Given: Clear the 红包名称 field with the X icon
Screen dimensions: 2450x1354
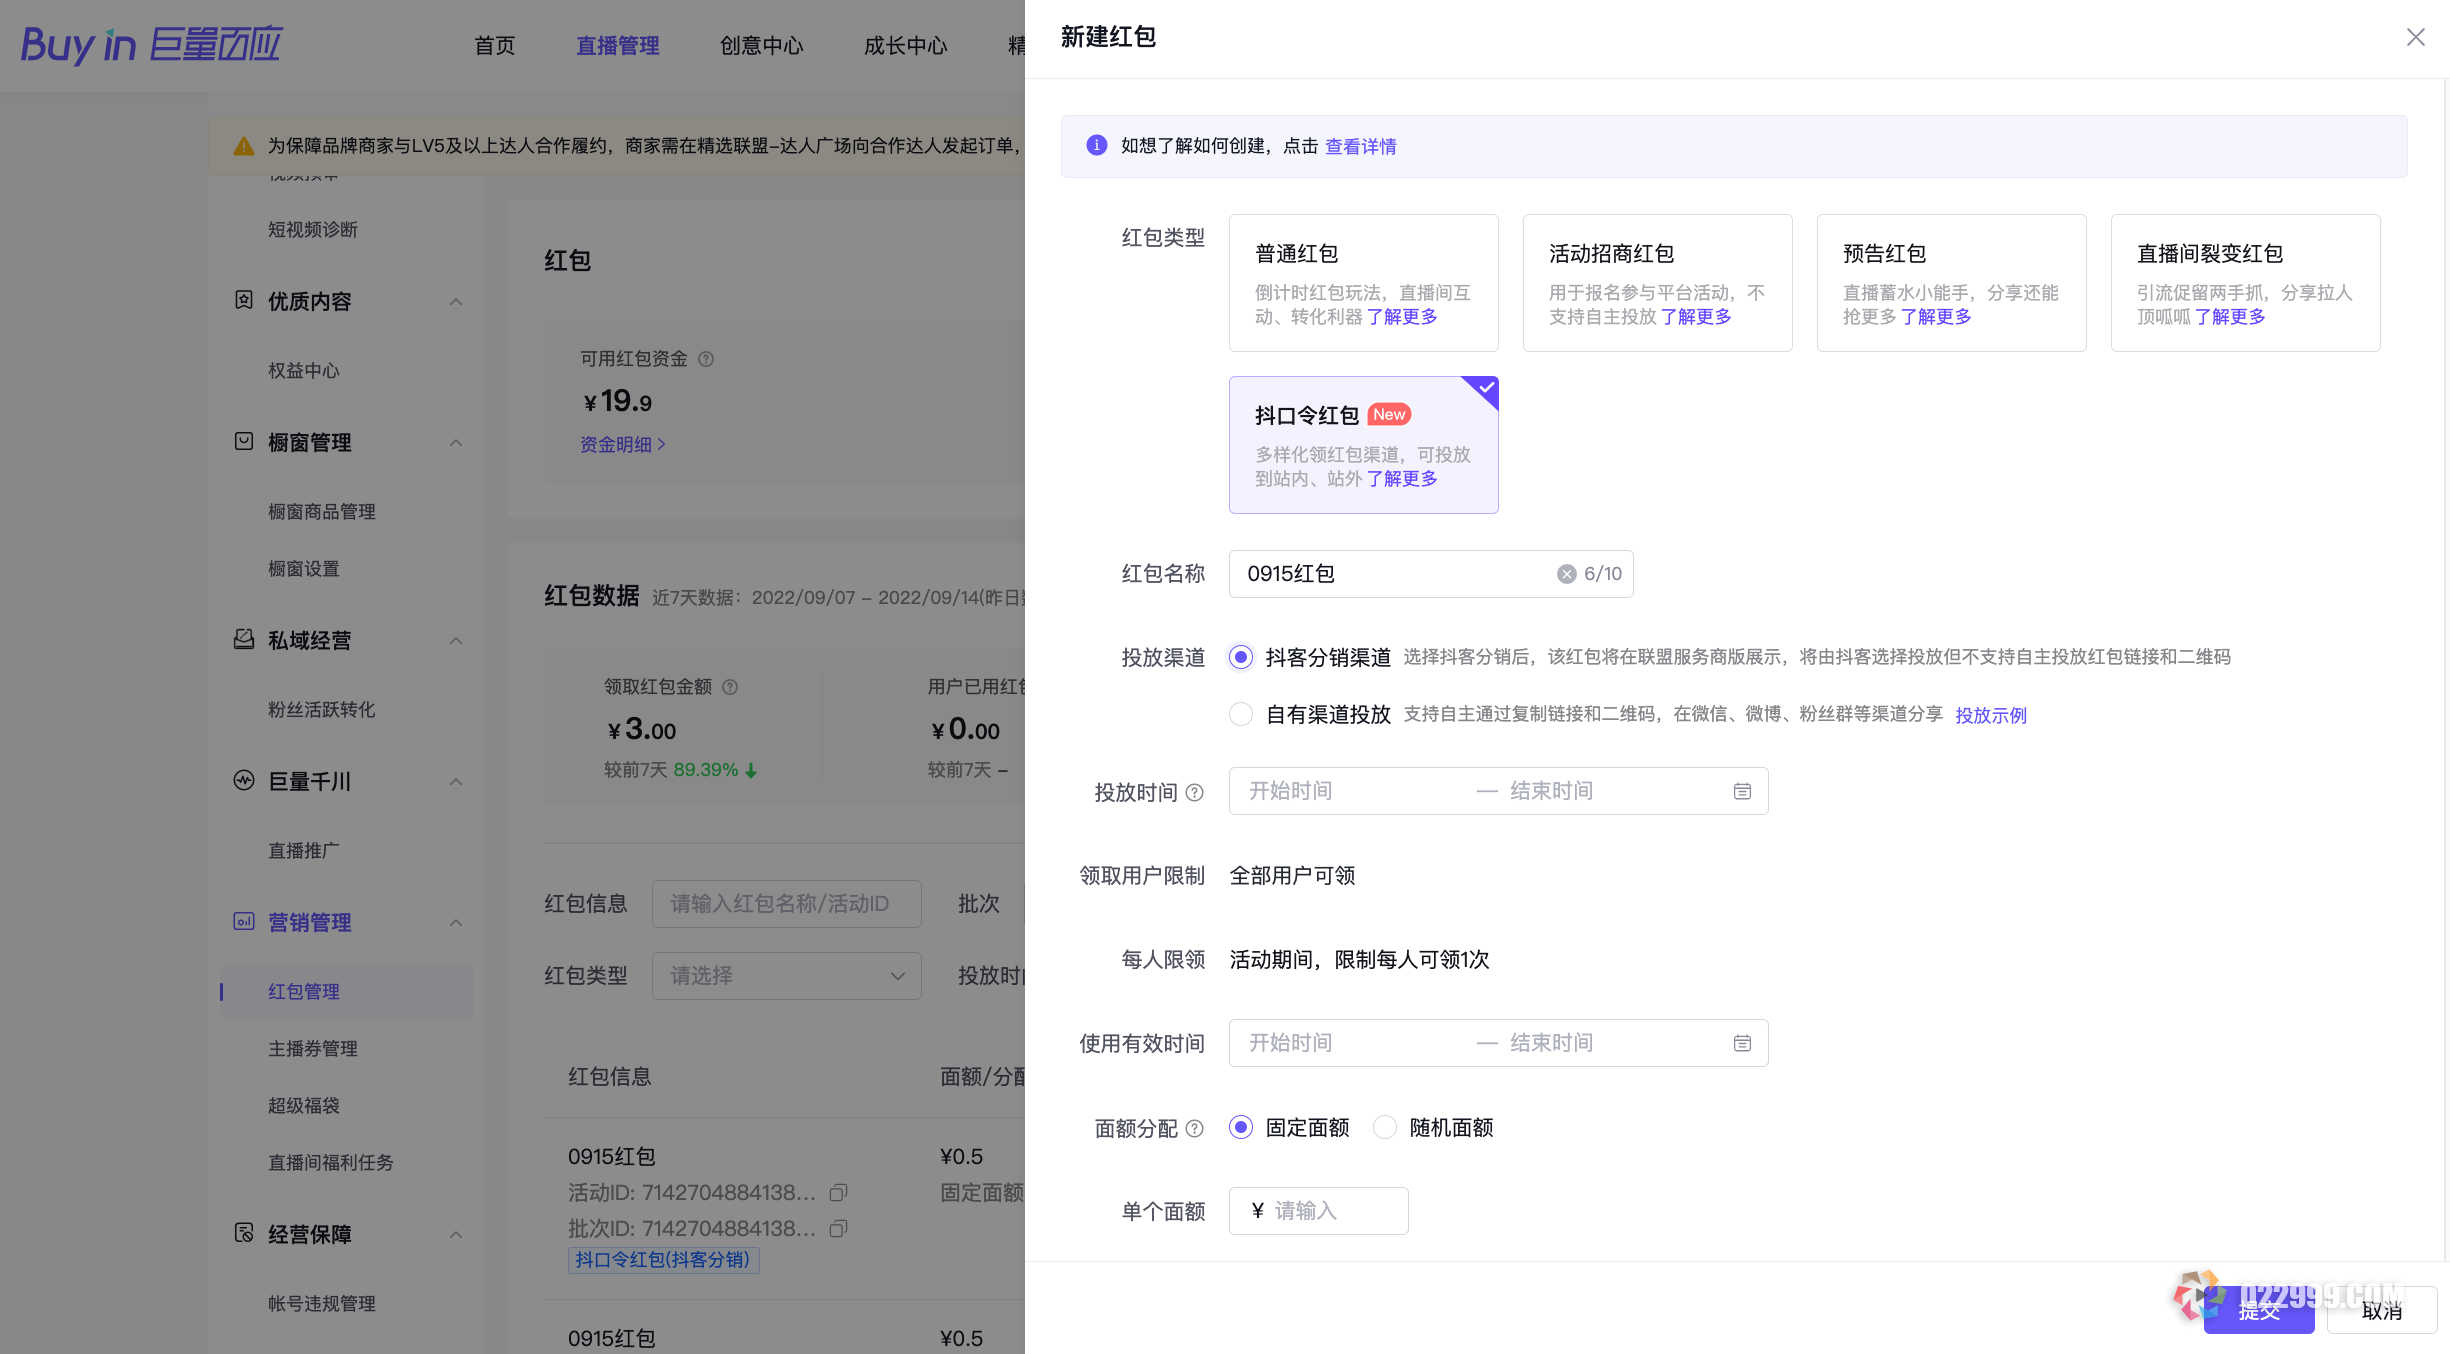Looking at the screenshot, I should click(x=1566, y=574).
